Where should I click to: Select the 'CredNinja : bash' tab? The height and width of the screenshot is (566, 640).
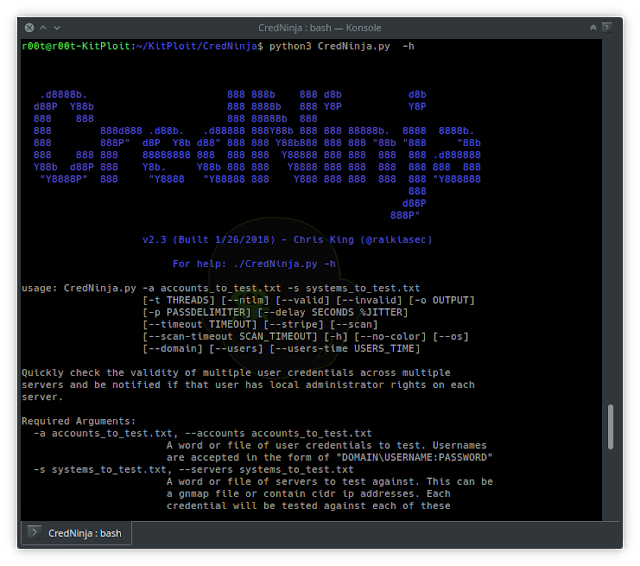point(76,533)
